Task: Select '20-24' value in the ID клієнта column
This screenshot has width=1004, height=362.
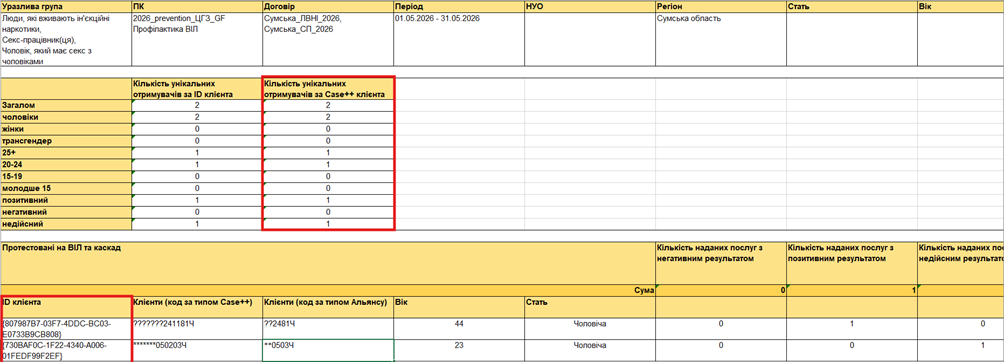Action: [197, 165]
